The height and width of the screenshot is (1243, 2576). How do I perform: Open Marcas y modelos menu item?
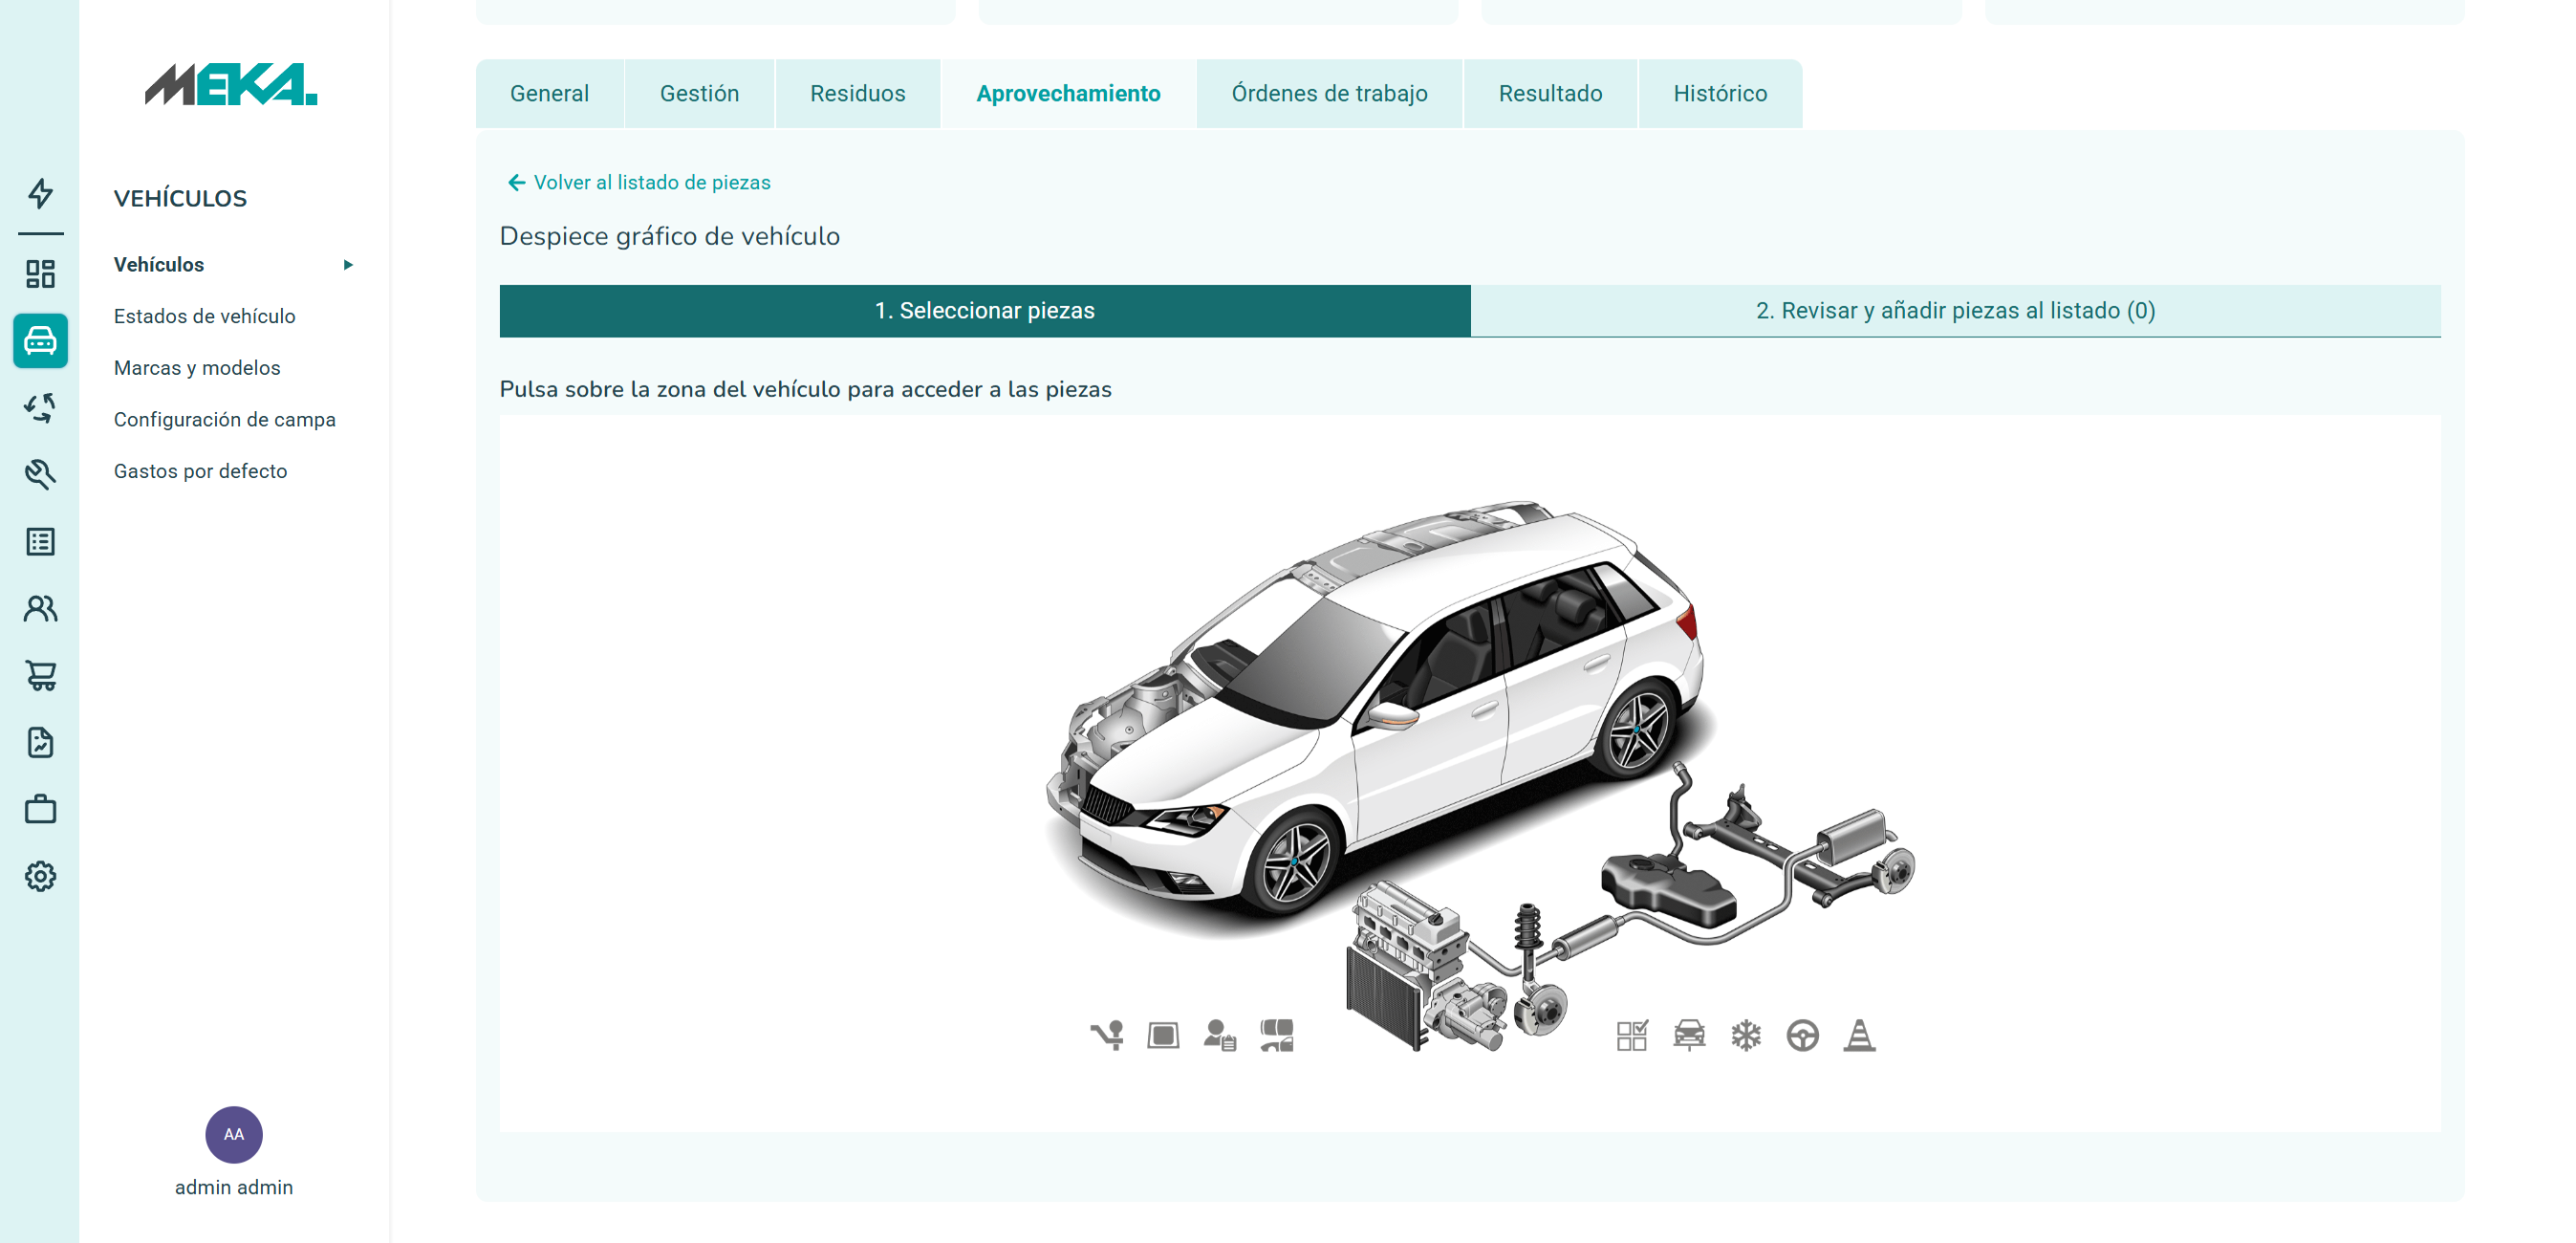click(x=197, y=368)
